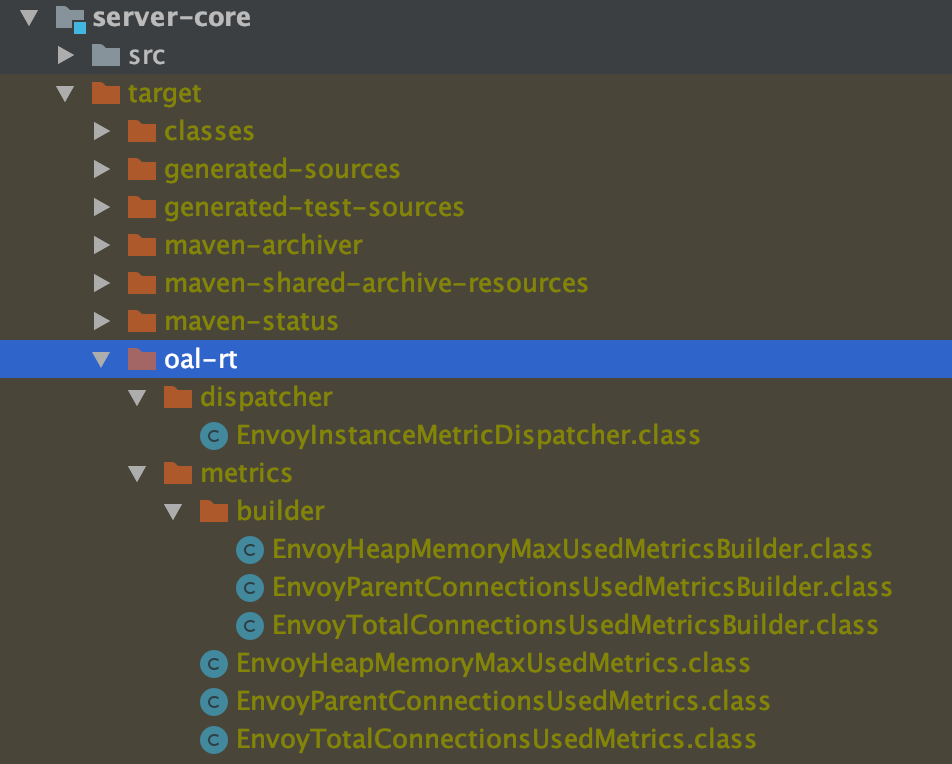952x764 pixels.
Task: Expand the generated-test-sources folder arrow
Action: 101,207
